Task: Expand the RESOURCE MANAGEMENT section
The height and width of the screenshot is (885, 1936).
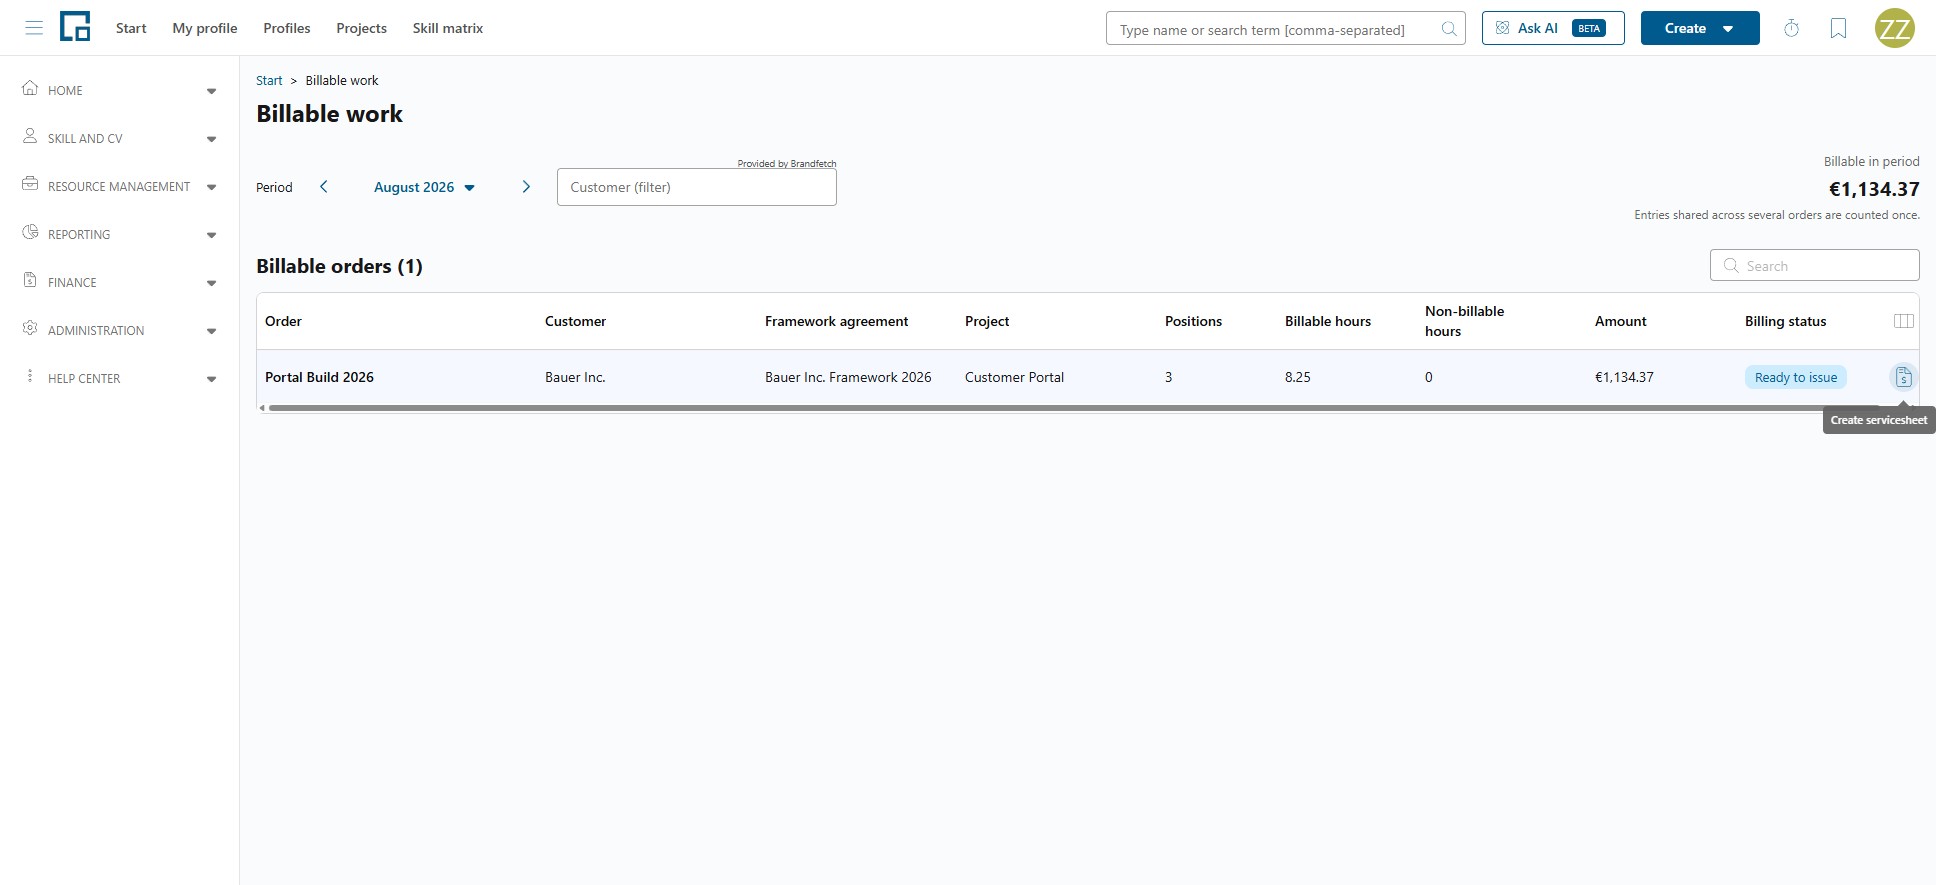Action: (x=211, y=187)
